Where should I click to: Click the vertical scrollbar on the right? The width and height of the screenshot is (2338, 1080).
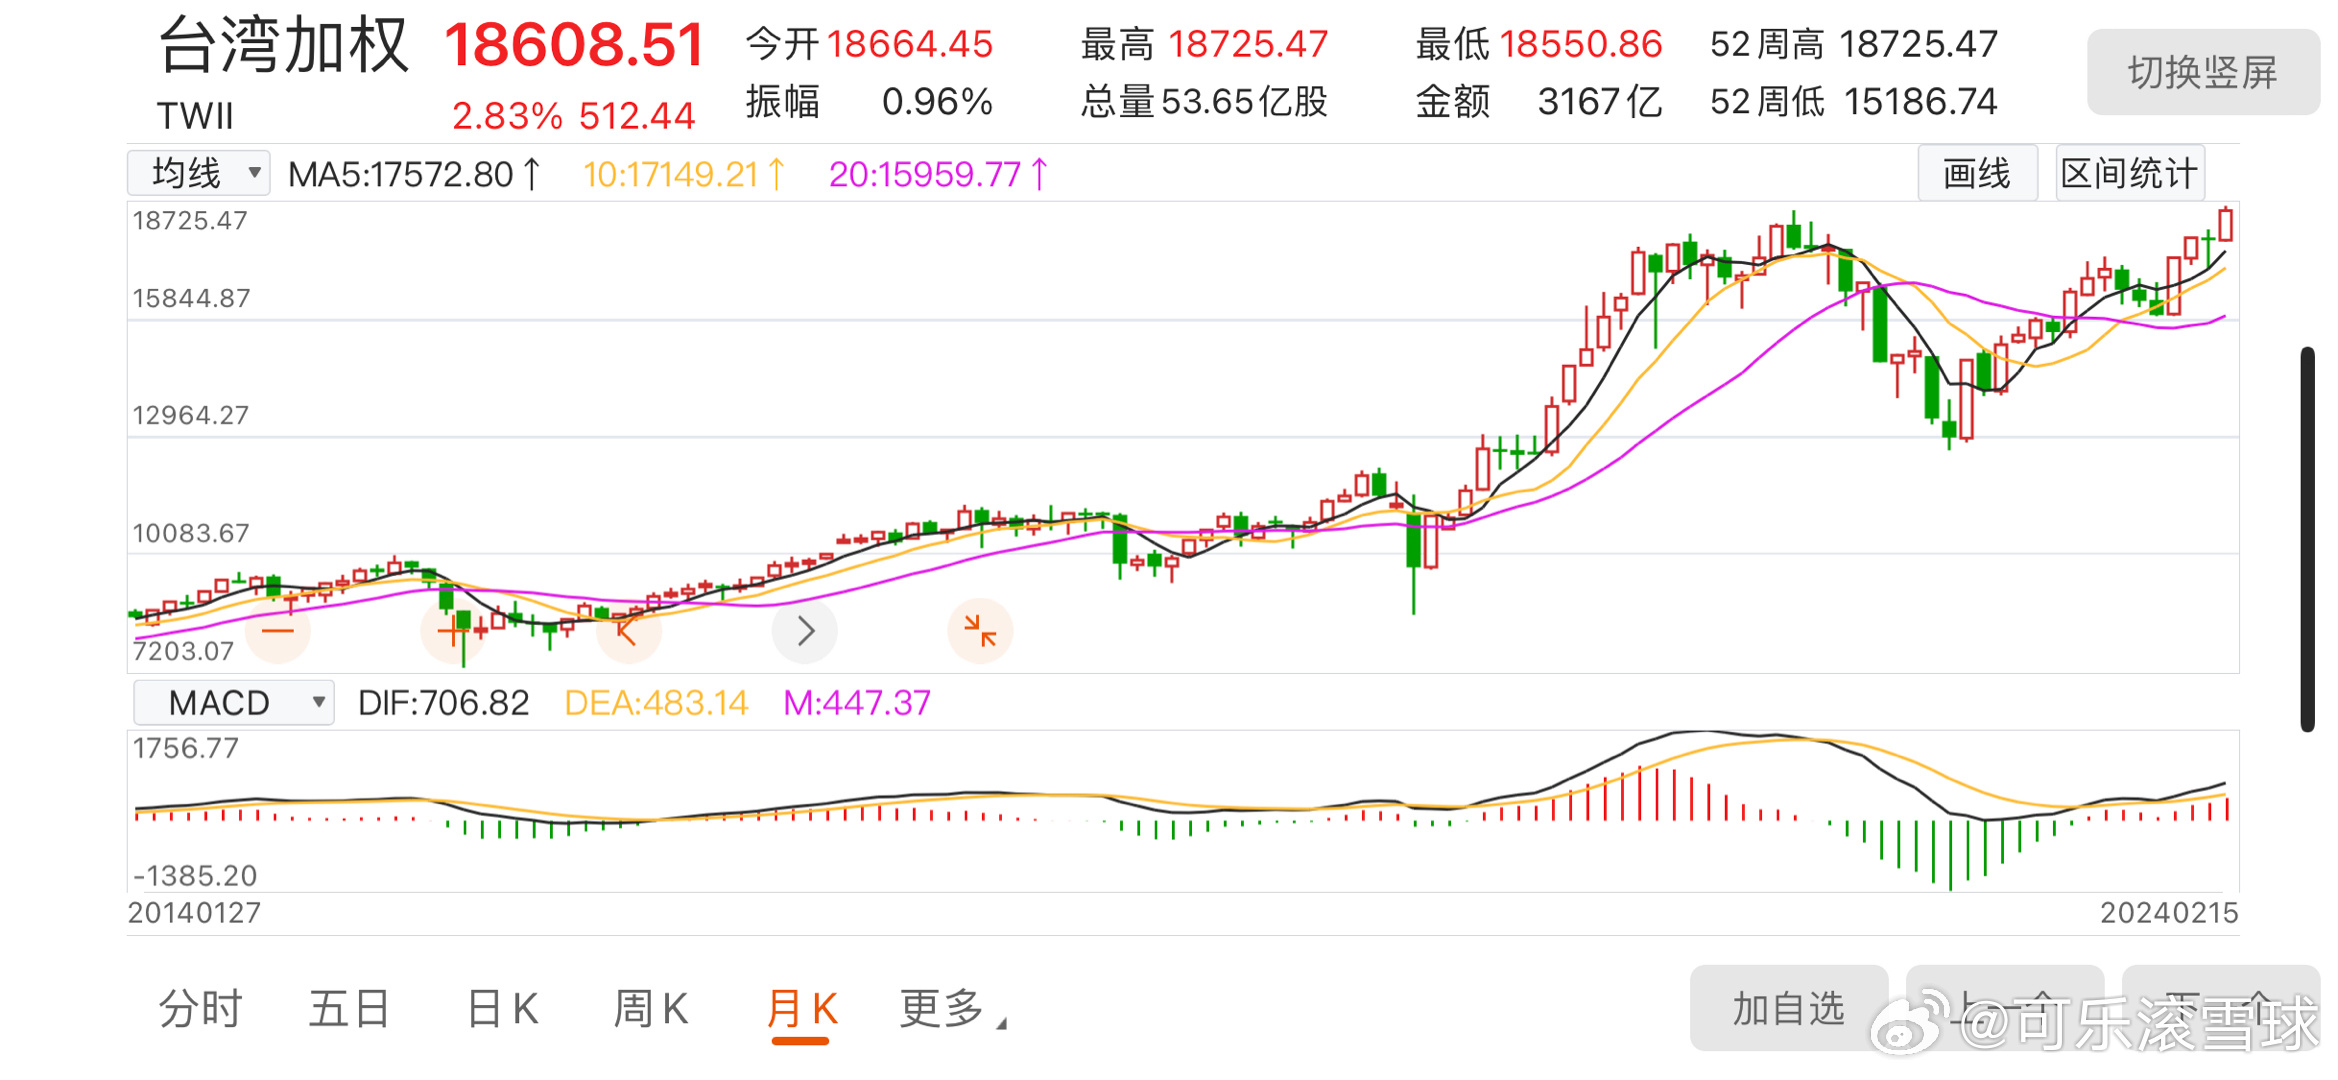[2307, 540]
